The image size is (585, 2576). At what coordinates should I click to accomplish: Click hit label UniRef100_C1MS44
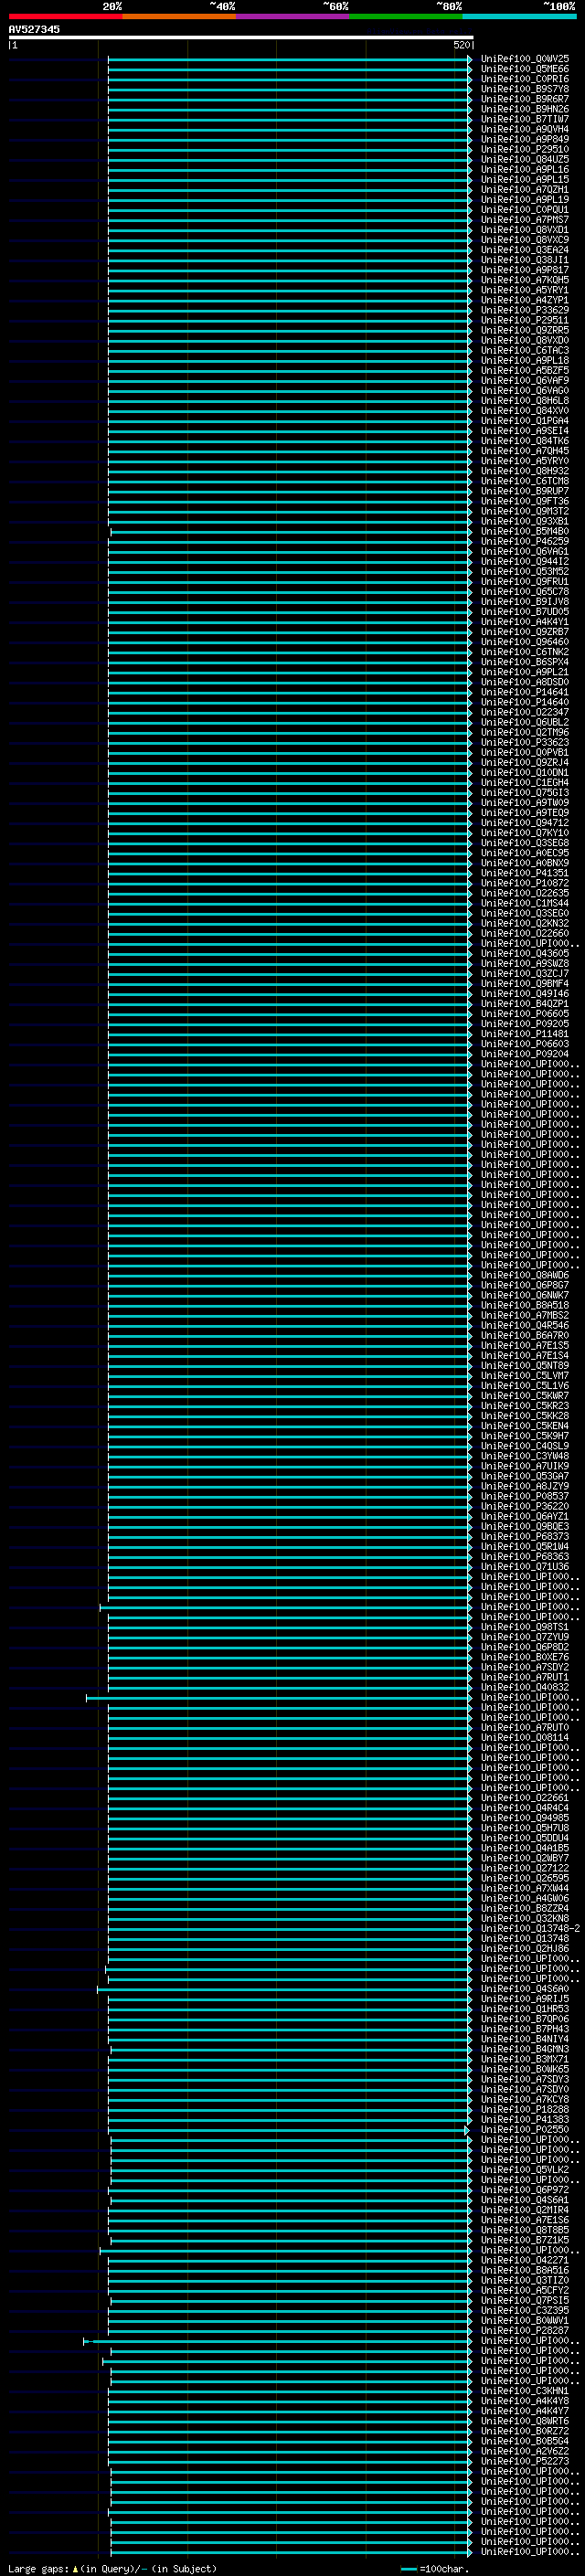coord(525,903)
